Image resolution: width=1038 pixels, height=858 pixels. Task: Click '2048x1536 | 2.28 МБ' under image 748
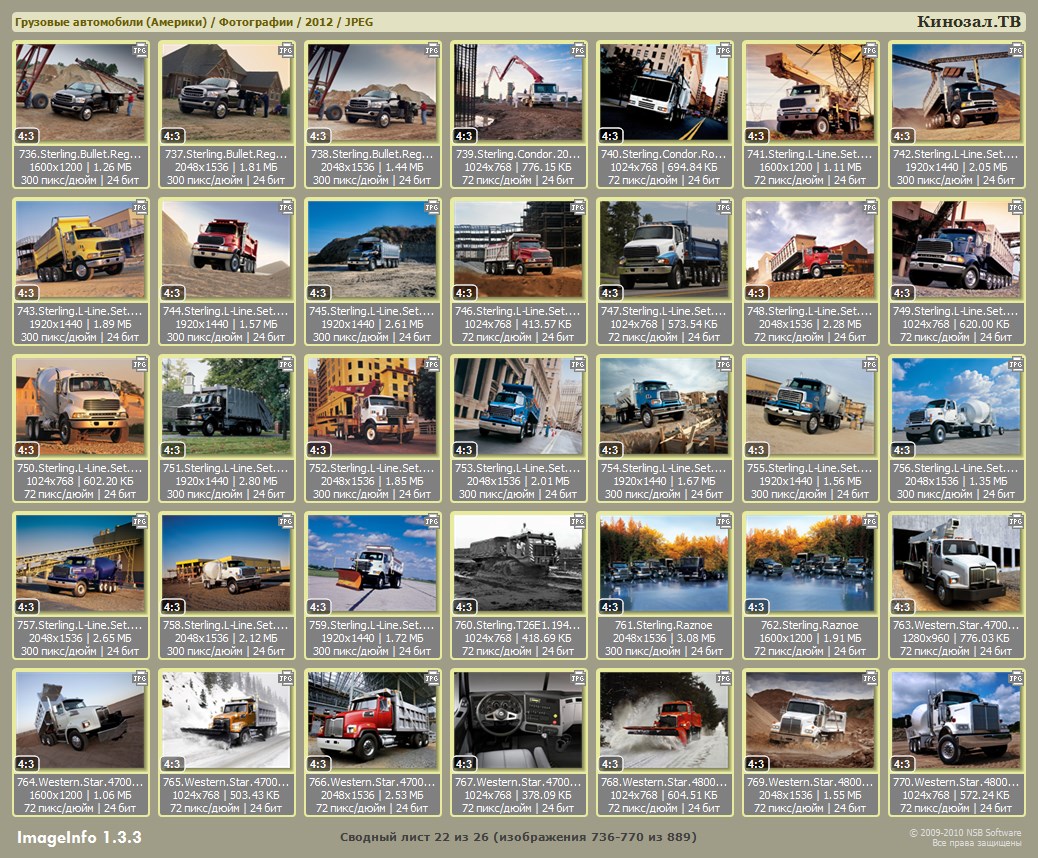click(810, 324)
